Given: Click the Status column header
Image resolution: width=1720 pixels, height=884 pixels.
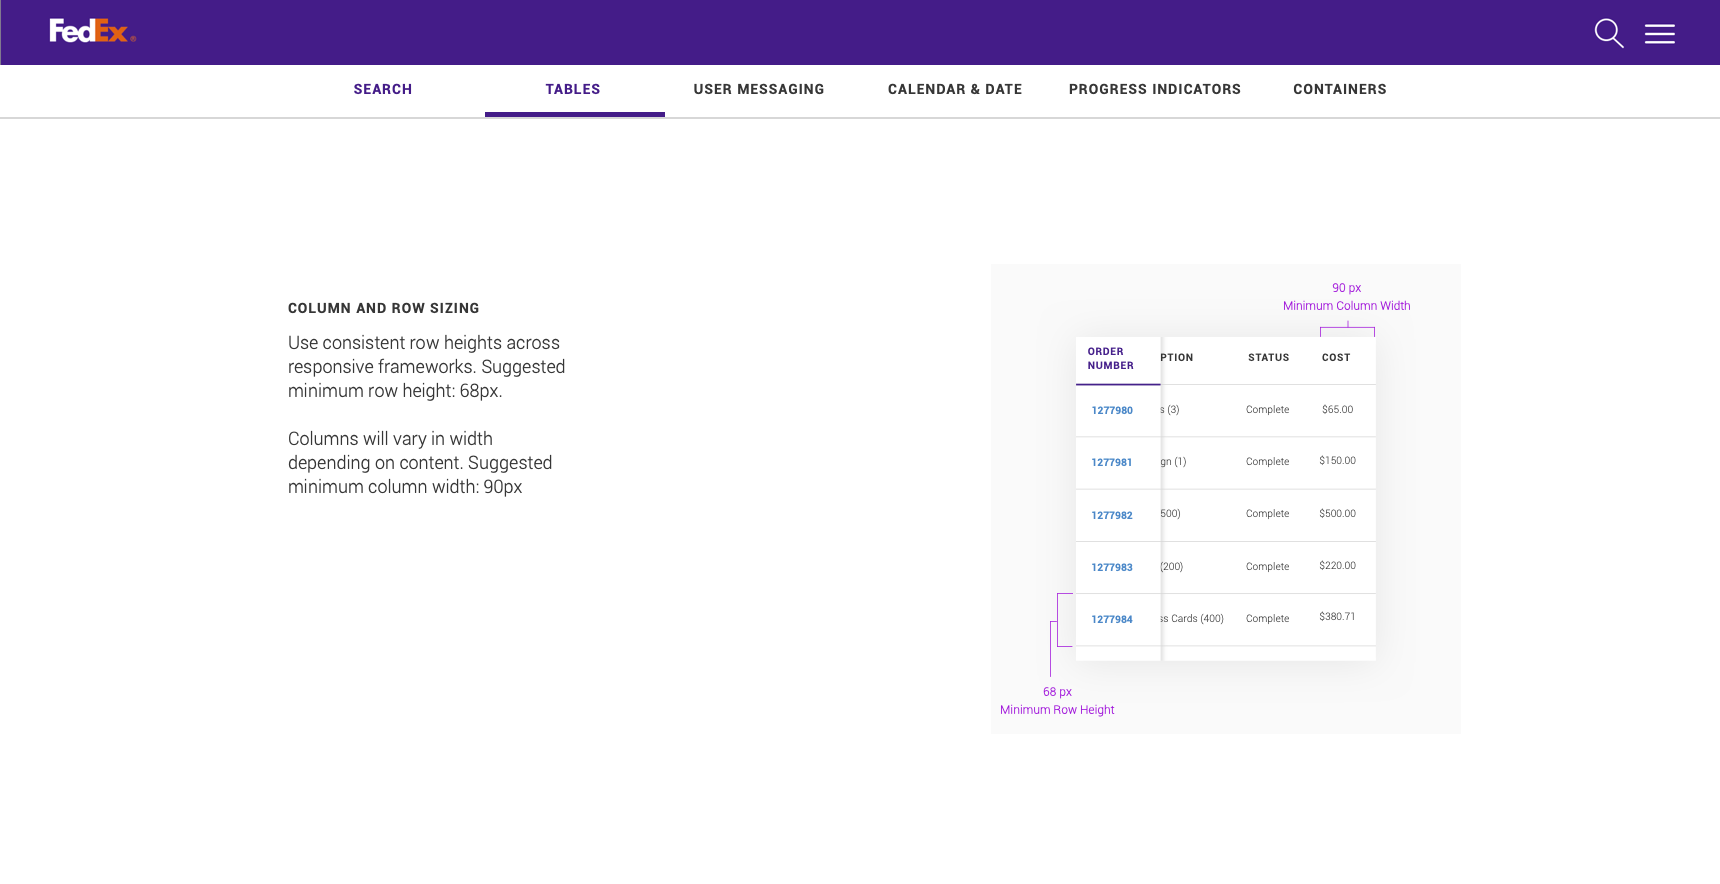Looking at the screenshot, I should (x=1268, y=358).
